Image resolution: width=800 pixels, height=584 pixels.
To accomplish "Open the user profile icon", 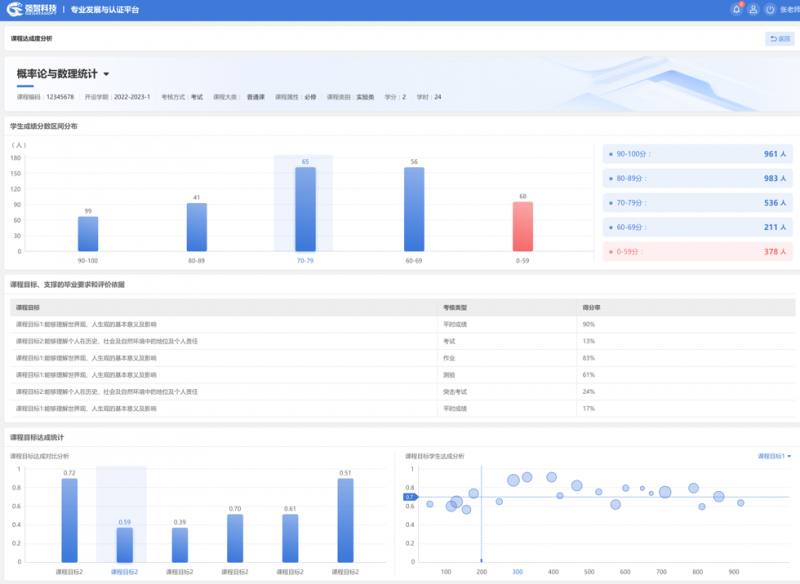I will (x=753, y=9).
